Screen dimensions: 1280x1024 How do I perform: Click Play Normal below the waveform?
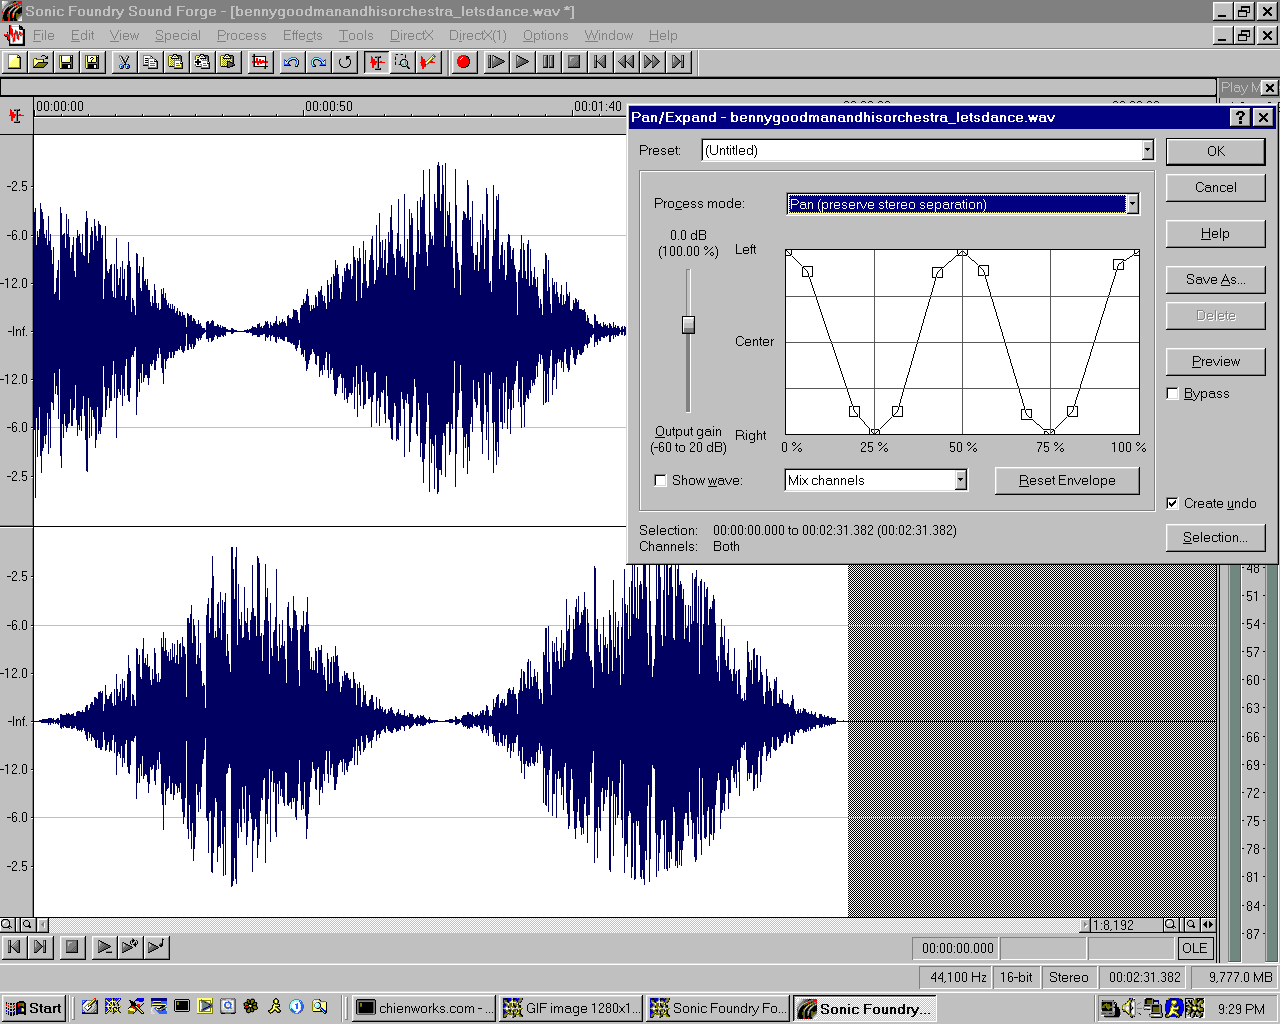(x=103, y=947)
